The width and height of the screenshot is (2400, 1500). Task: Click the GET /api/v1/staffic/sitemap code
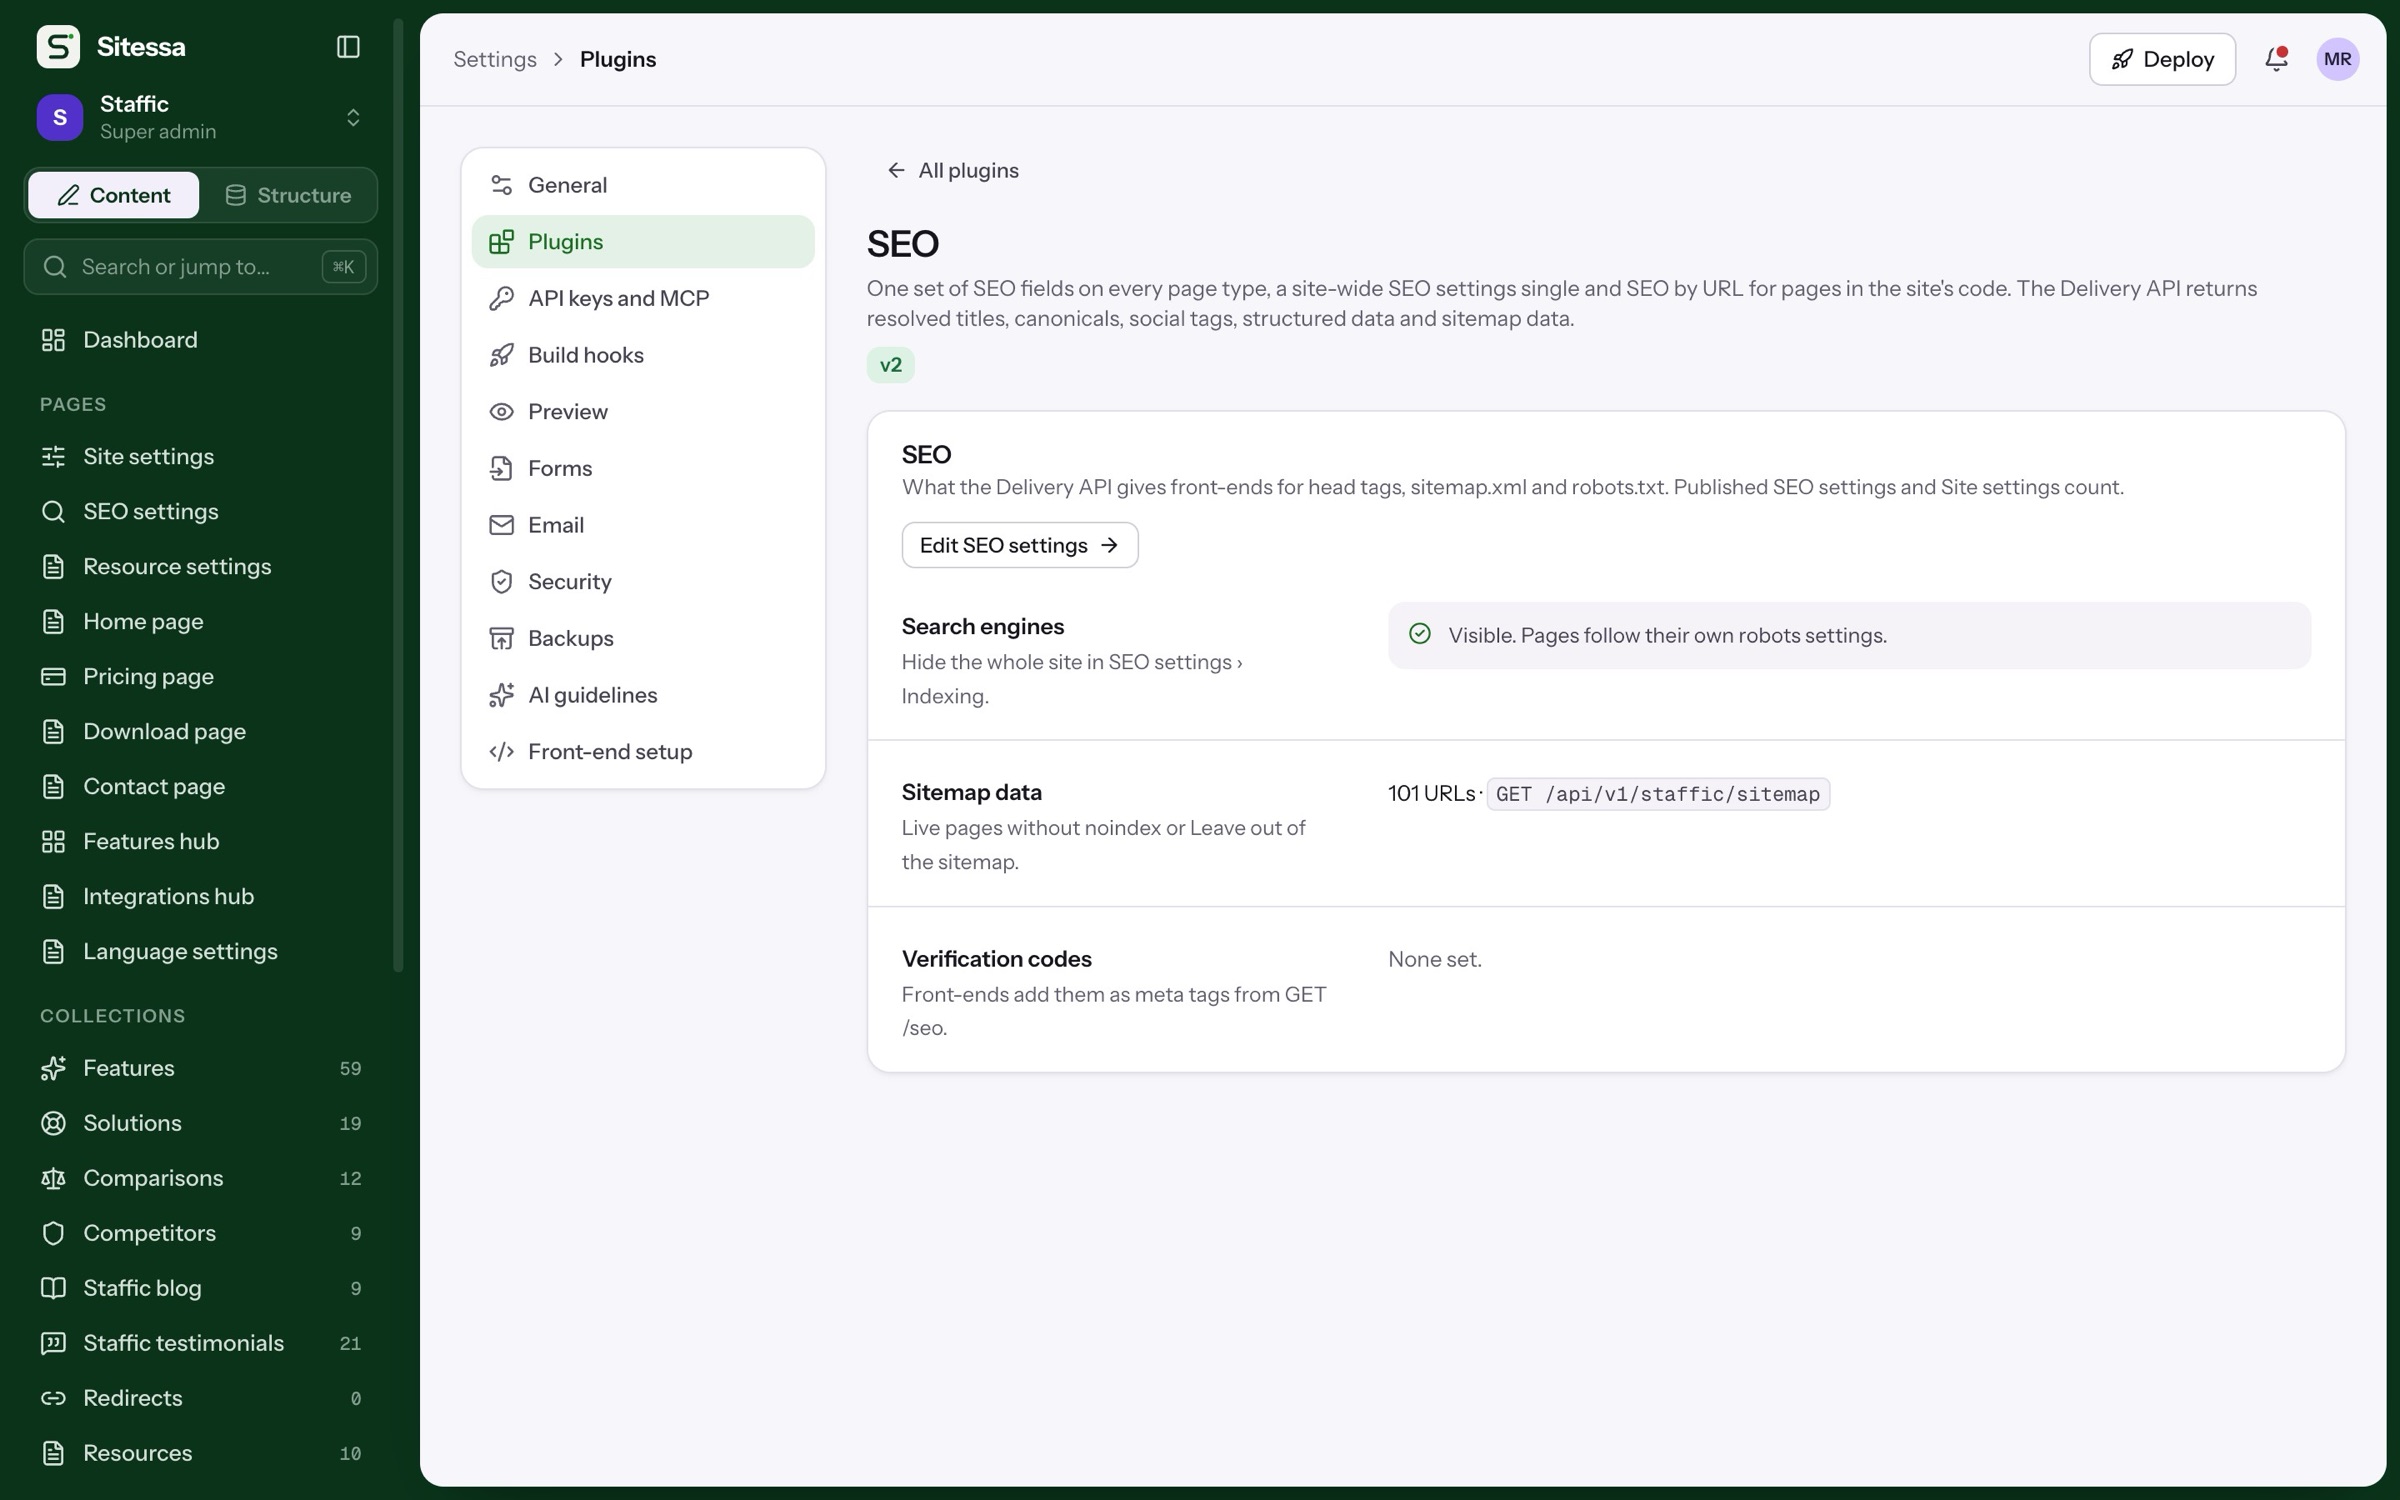coord(1658,794)
